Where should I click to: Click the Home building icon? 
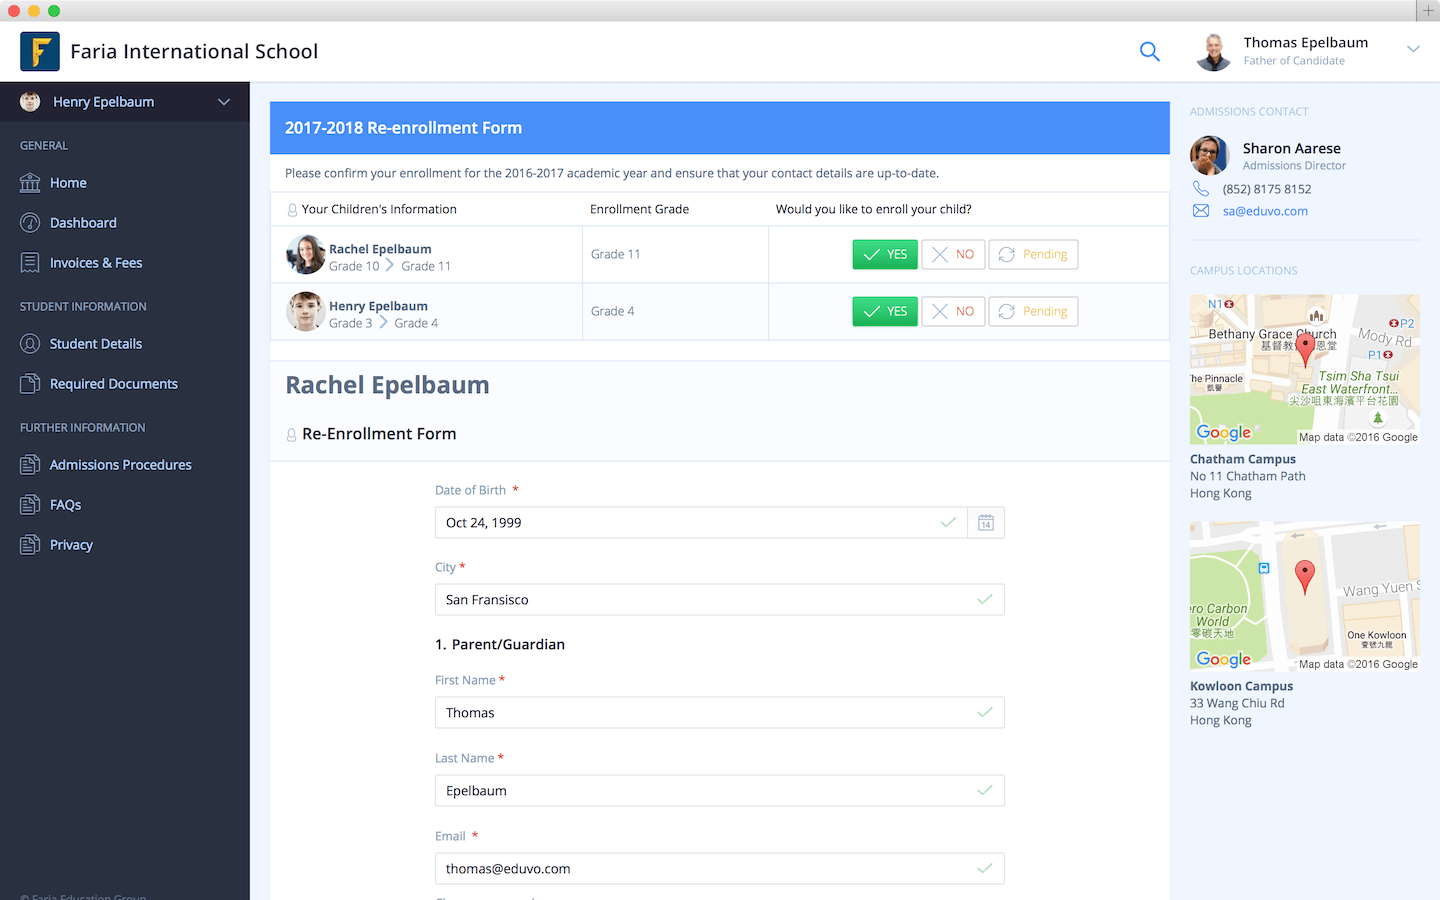(30, 183)
